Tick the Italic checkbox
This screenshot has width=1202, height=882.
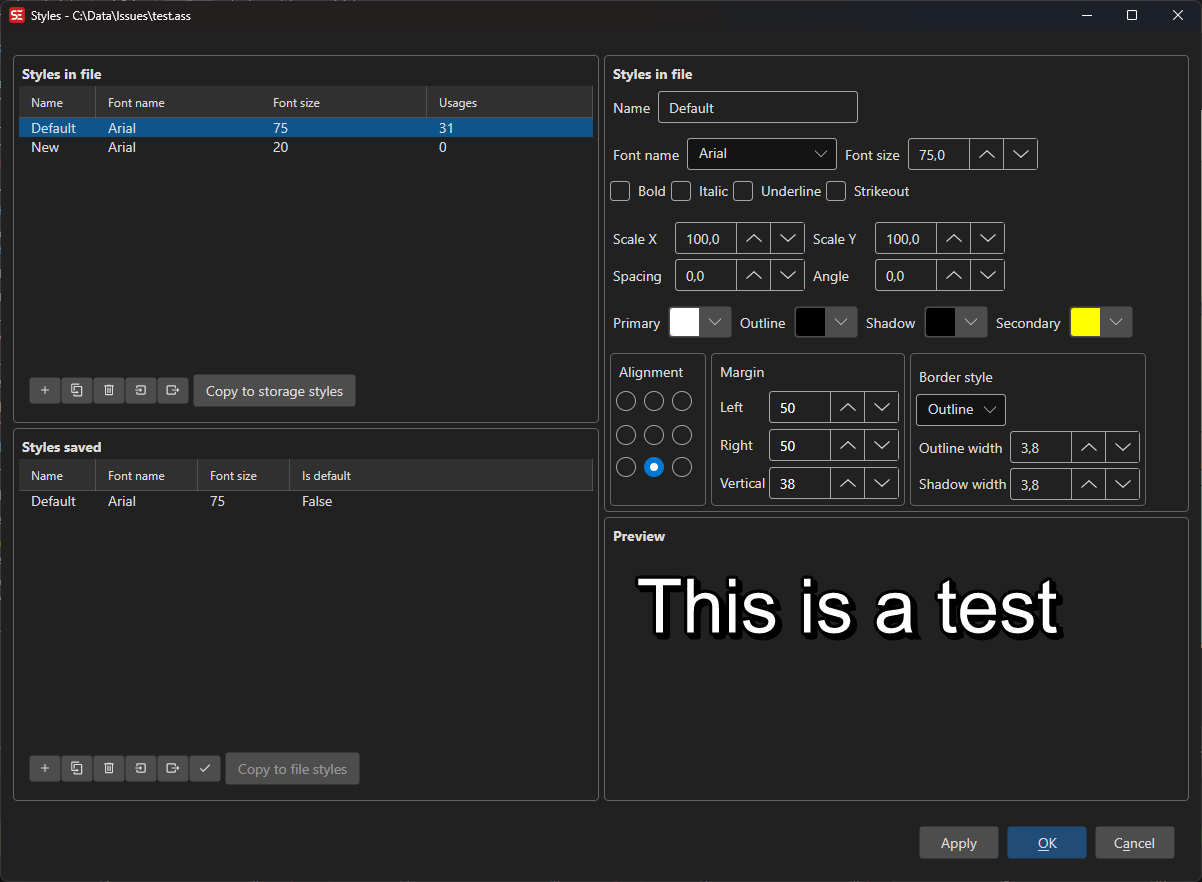pos(681,191)
